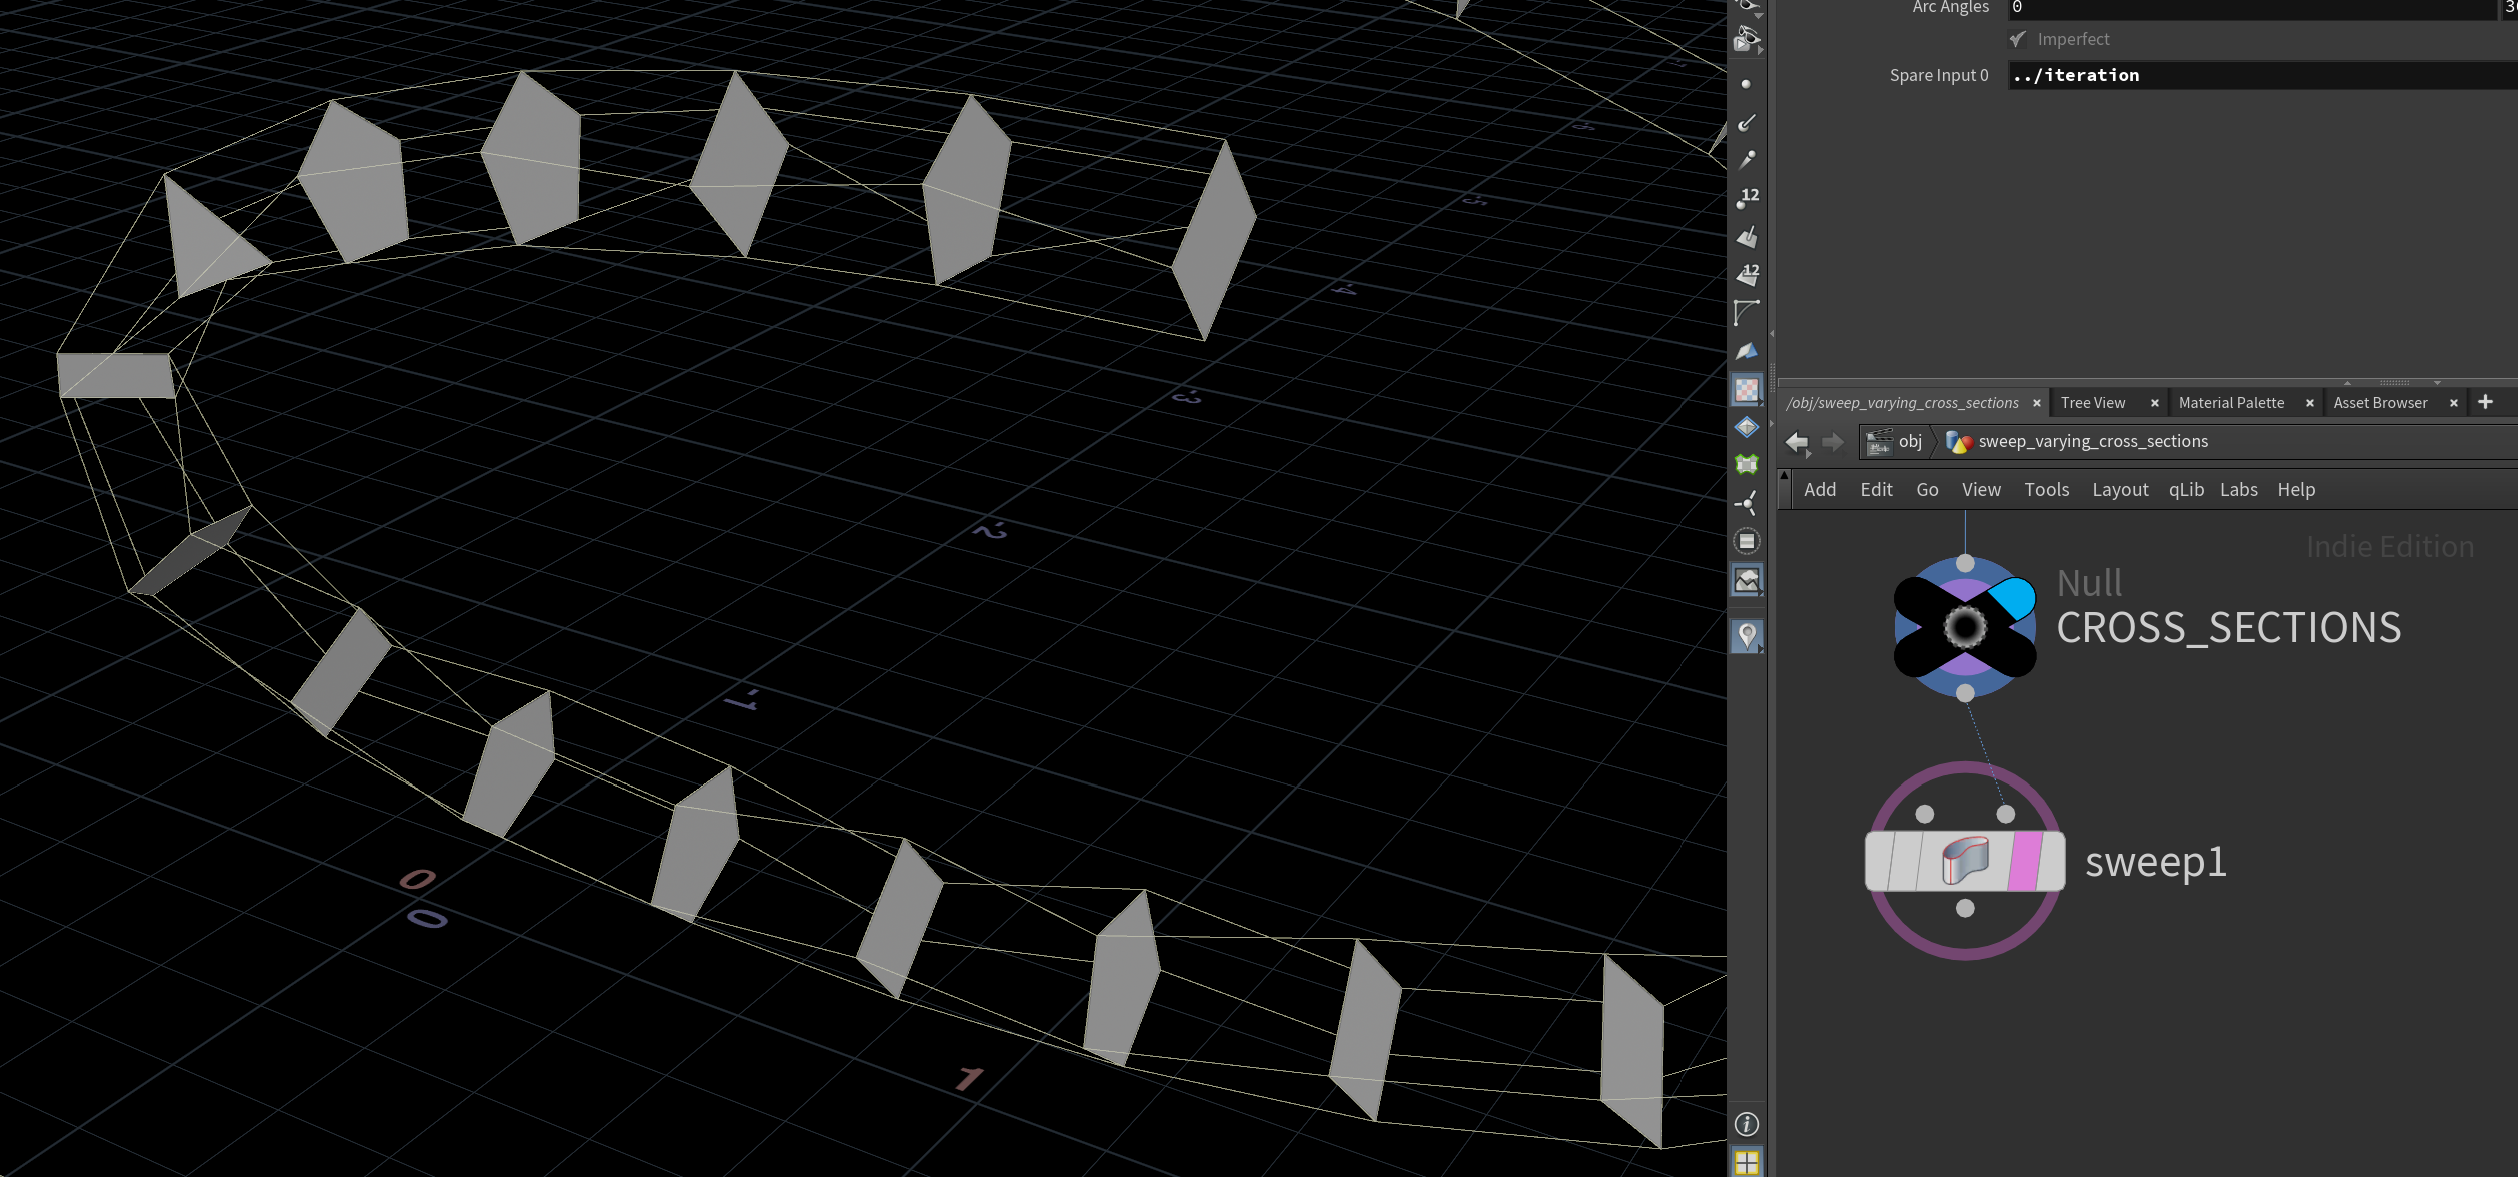Go back with the left arrow button
This screenshot has width=2518, height=1177.
click(1796, 442)
